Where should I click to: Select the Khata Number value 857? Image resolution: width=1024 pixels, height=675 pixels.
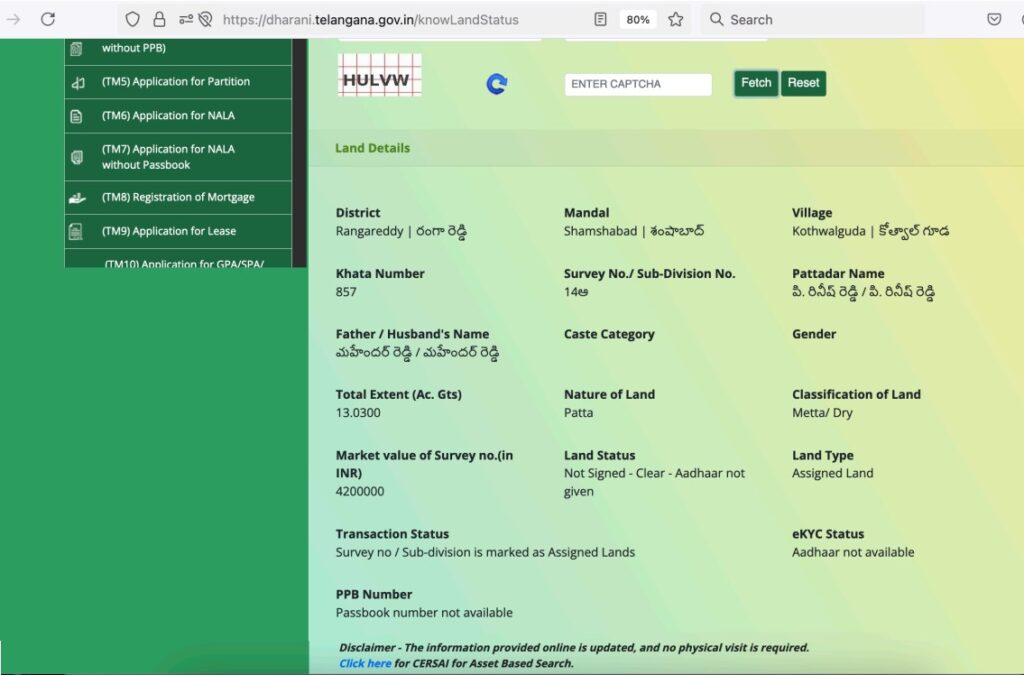pos(346,292)
